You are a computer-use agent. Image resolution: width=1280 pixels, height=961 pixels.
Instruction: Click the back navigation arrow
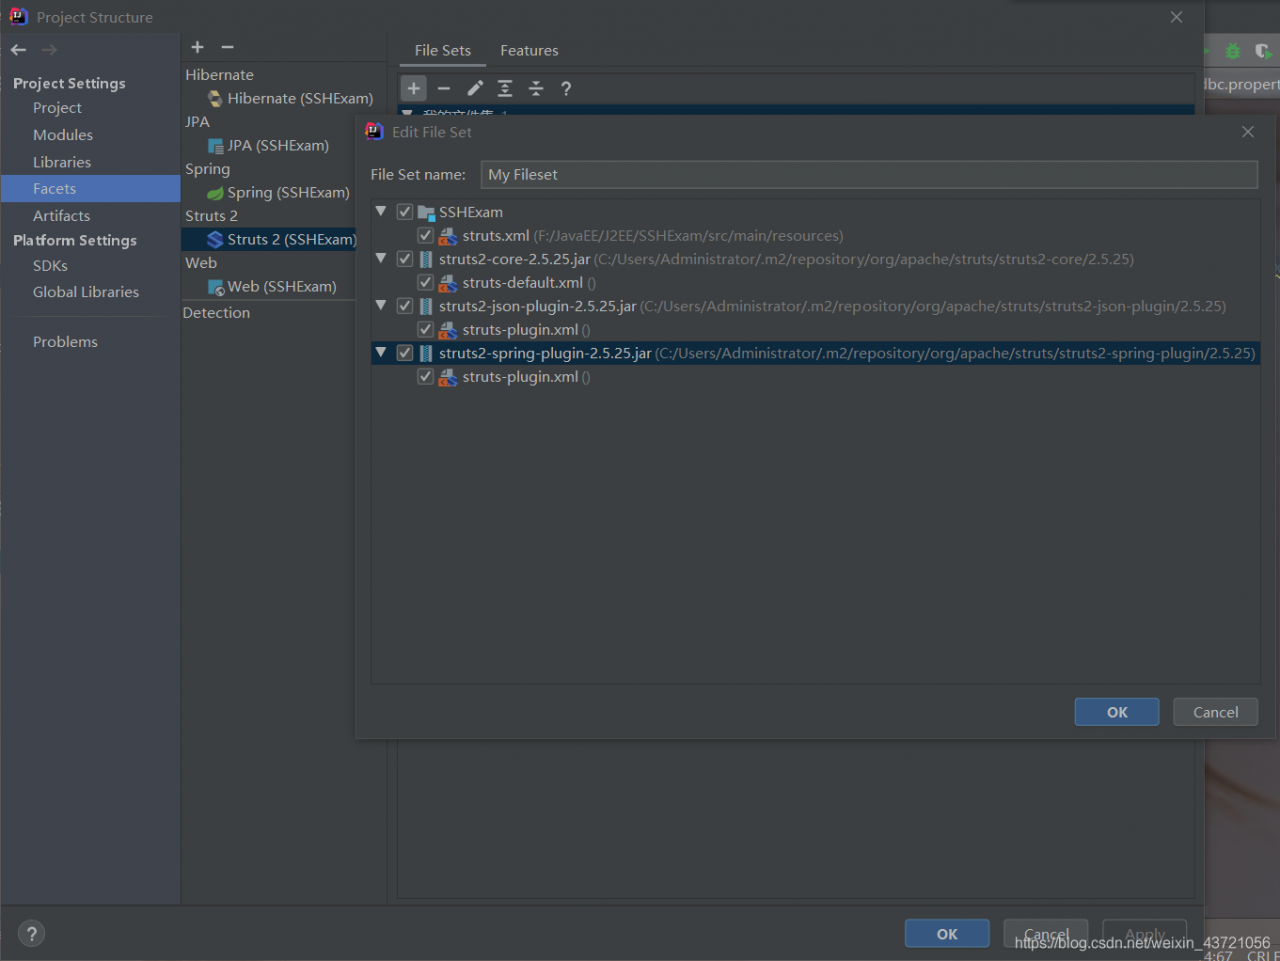pyautogui.click(x=18, y=49)
